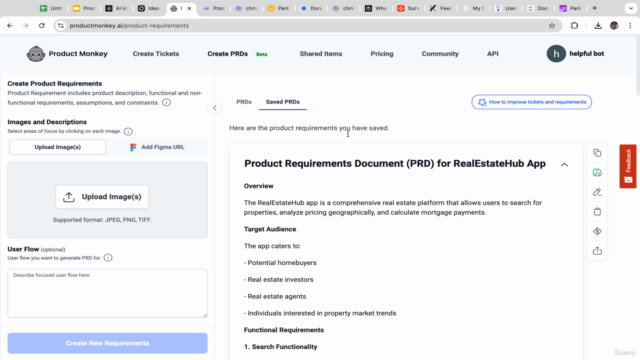This screenshot has width=640, height=360.
Task: Click the green save icon for the PRD
Action: pos(597,172)
